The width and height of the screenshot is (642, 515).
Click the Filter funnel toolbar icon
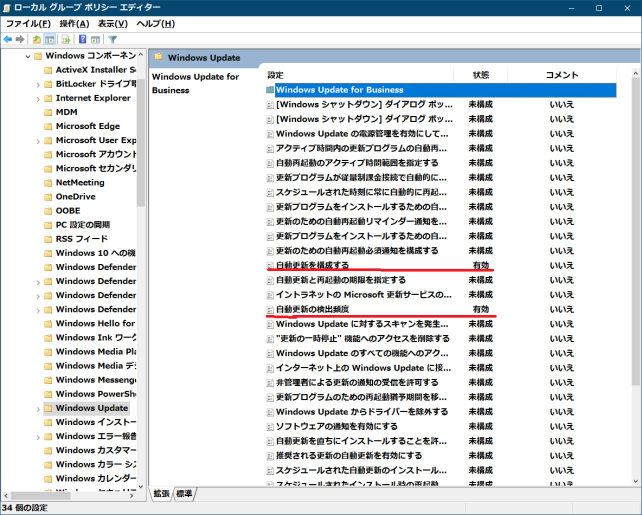tap(113, 39)
